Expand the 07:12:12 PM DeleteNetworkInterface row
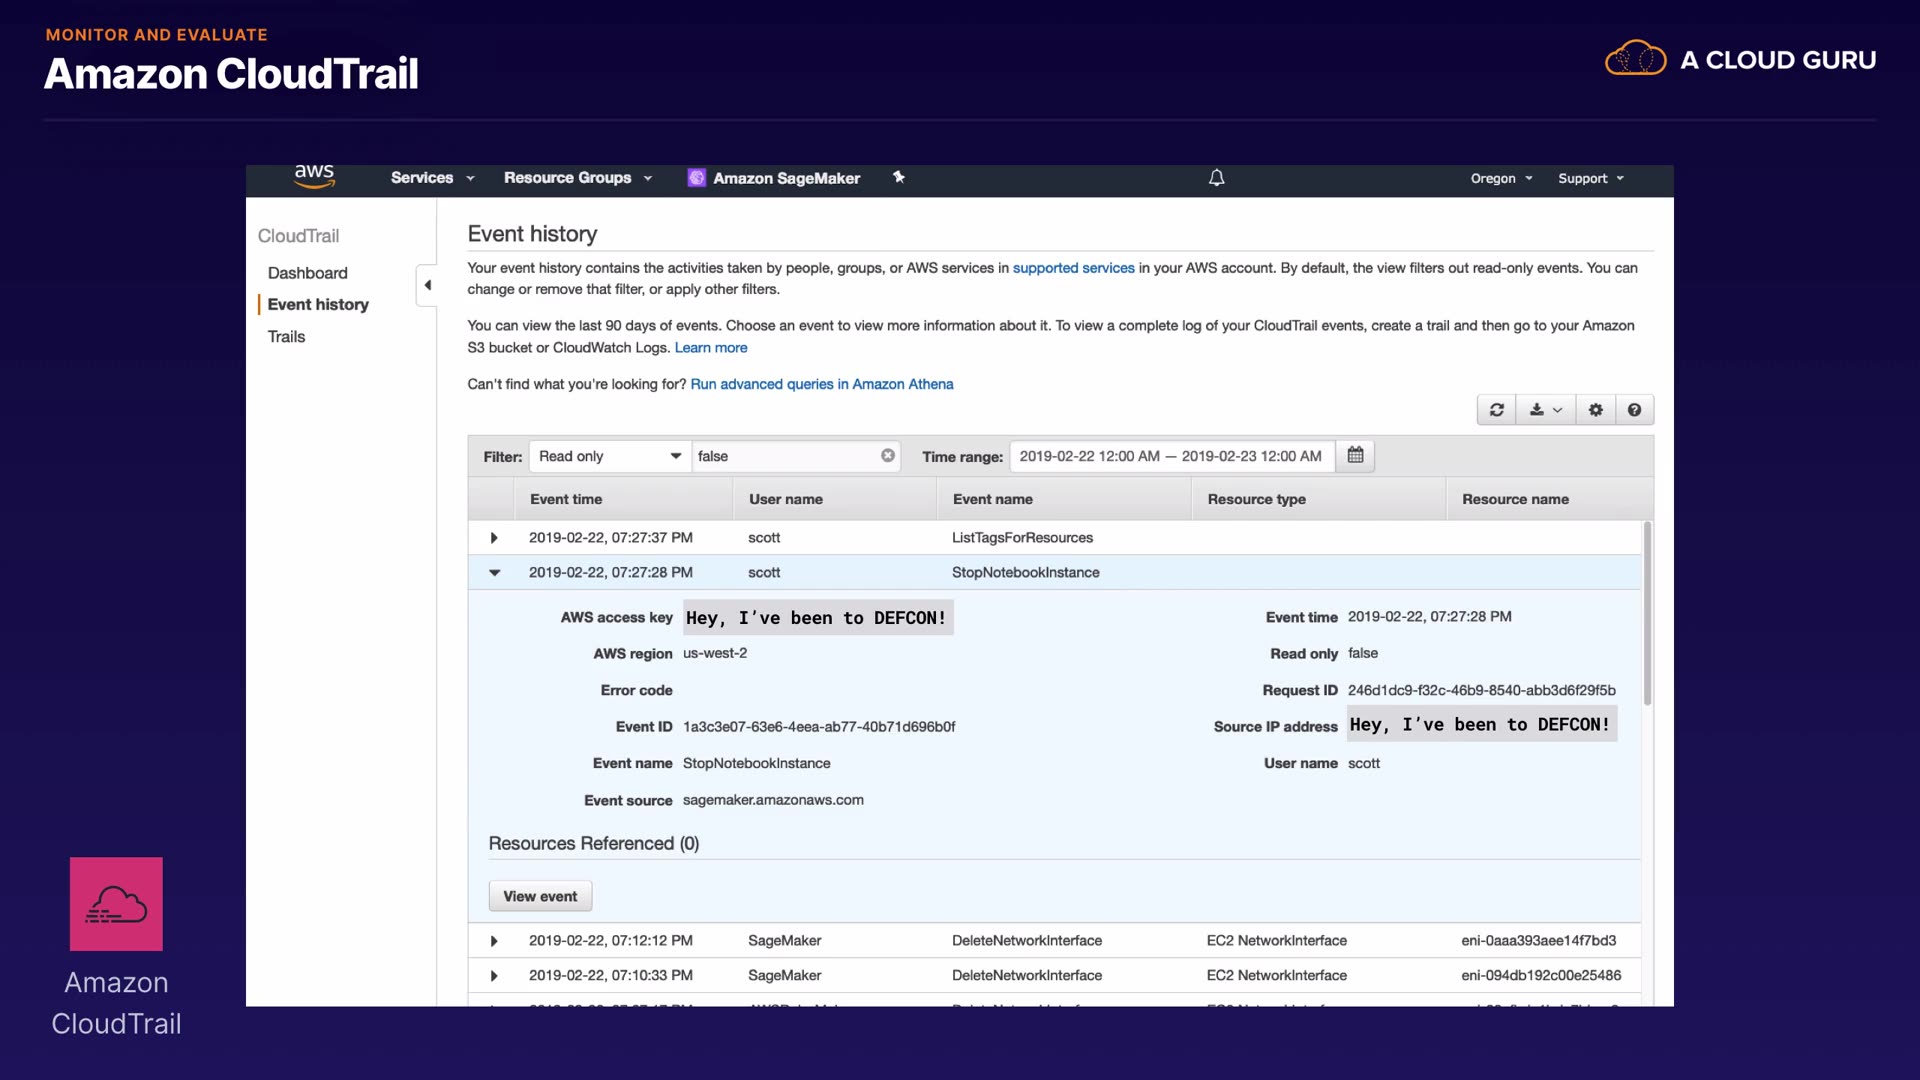Viewport: 1920px width, 1080px height. (x=494, y=941)
